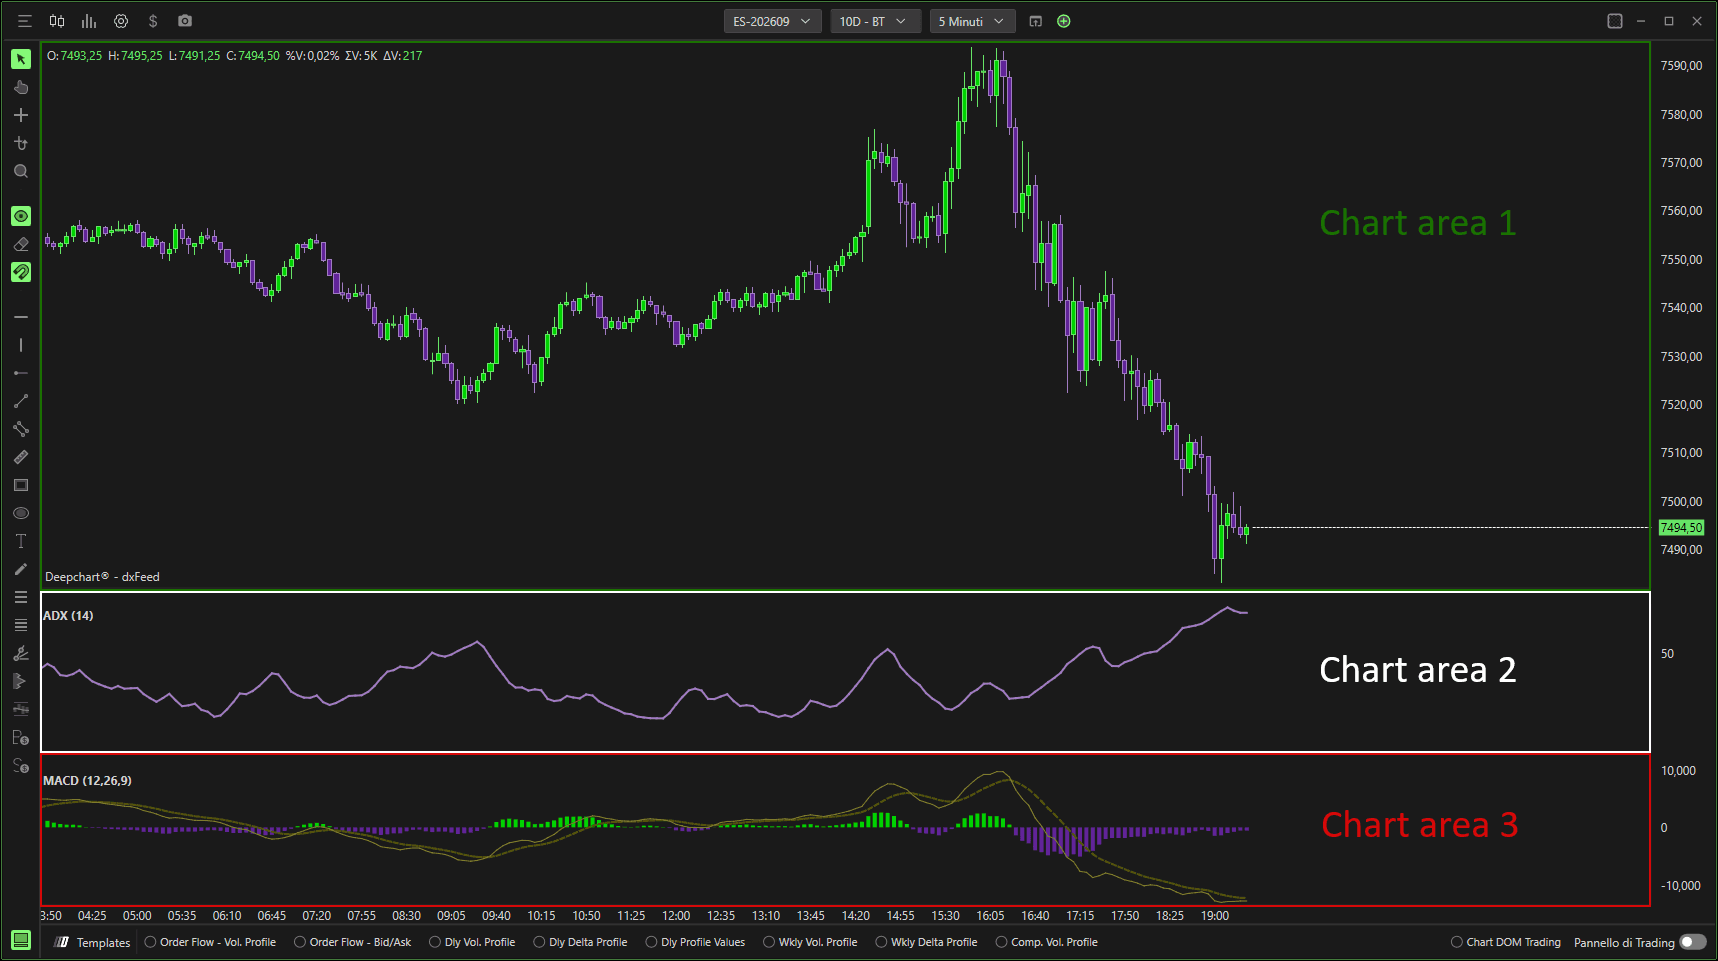
Task: Click the window layout icon after timeframe
Action: [1036, 21]
